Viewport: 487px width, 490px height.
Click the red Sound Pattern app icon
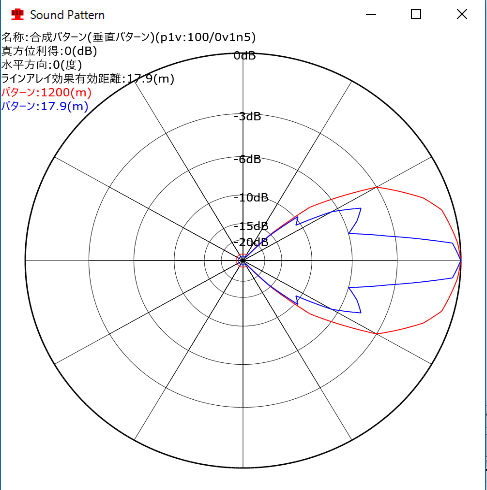(17, 15)
